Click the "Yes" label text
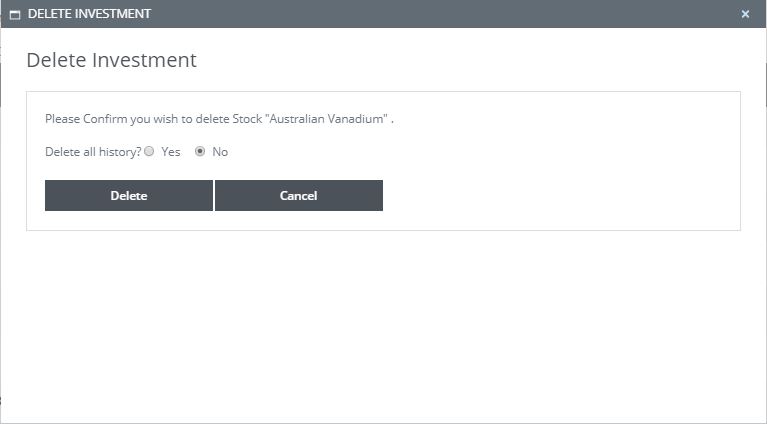The width and height of the screenshot is (767, 424). (170, 152)
